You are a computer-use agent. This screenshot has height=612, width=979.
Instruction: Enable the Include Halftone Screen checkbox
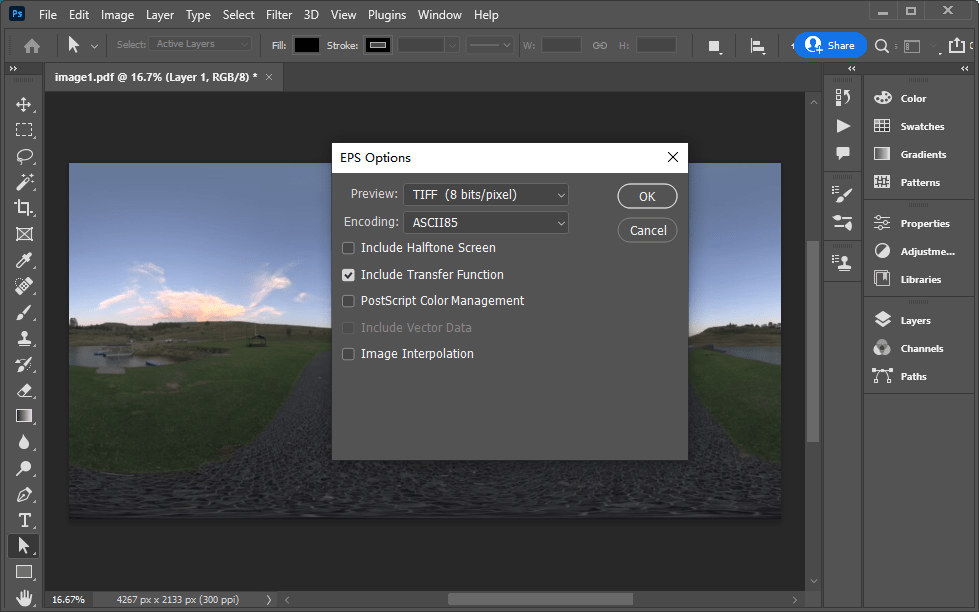pyautogui.click(x=348, y=247)
